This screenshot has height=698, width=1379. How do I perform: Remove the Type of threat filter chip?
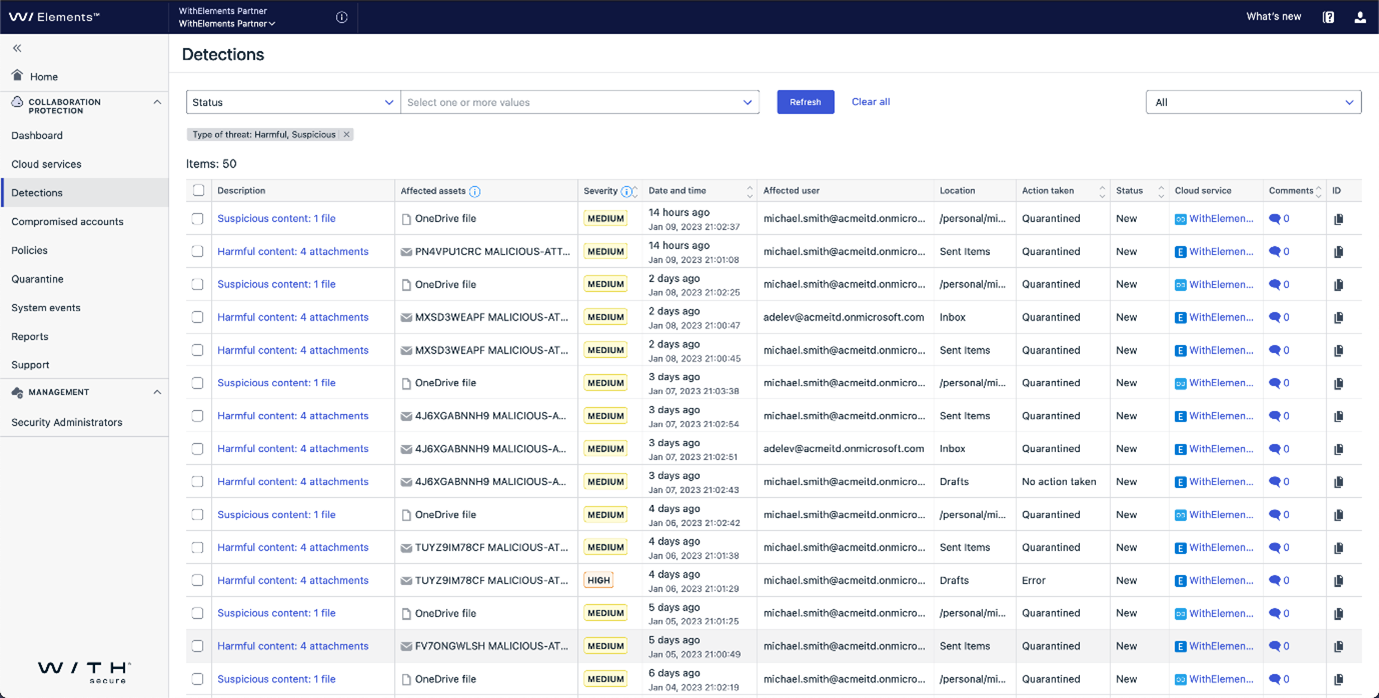(x=346, y=134)
